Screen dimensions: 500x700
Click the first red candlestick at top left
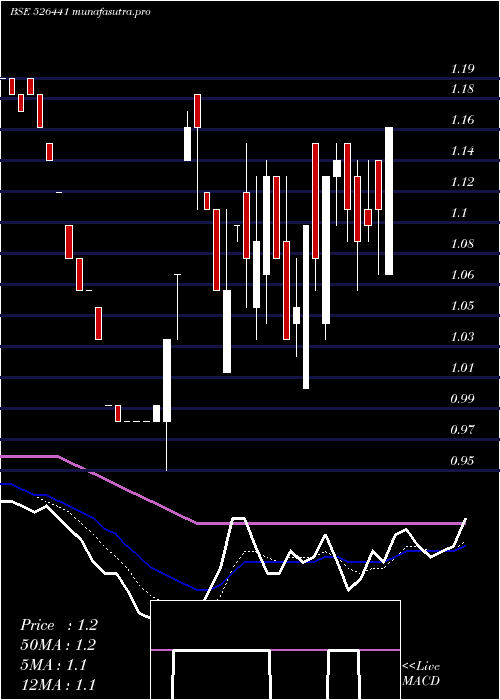[x=12, y=86]
